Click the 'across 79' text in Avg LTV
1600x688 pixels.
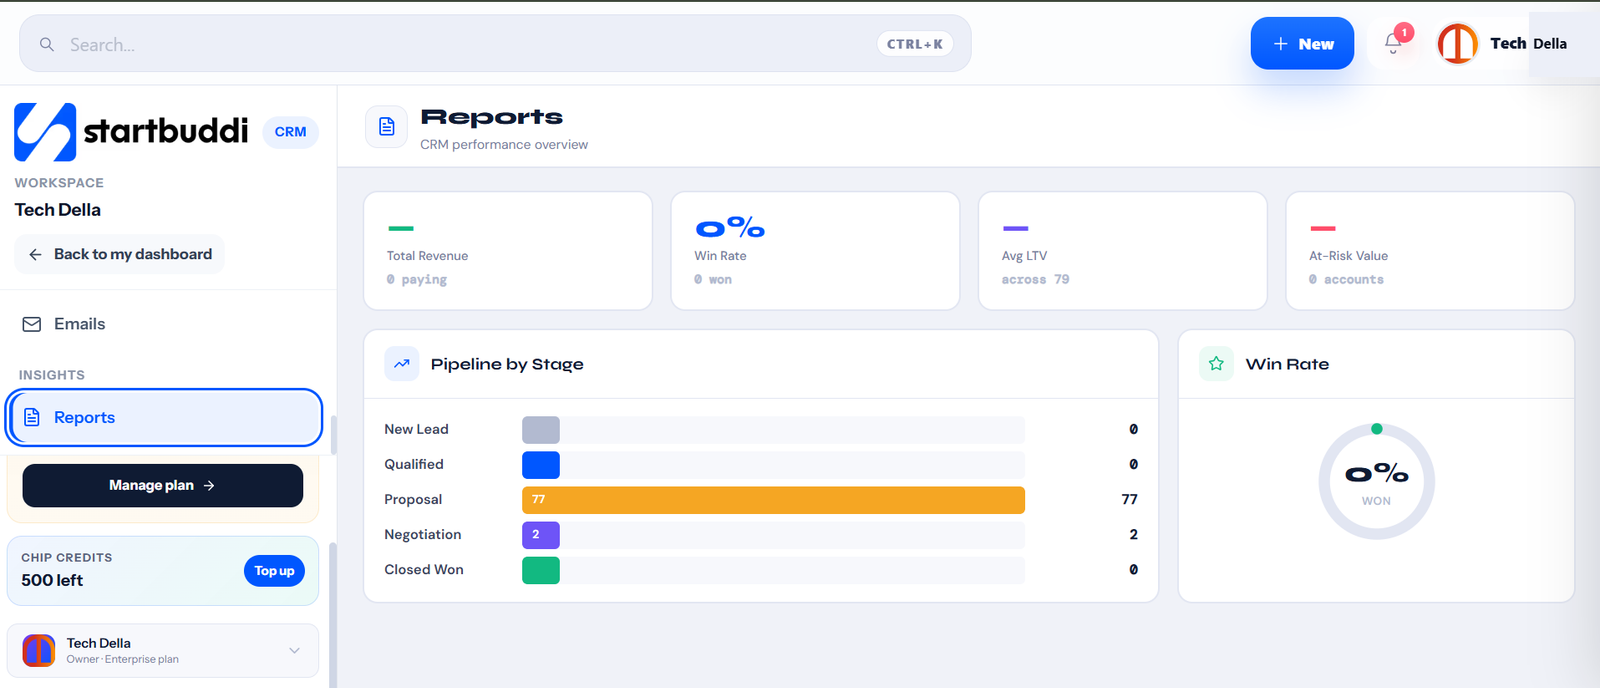click(x=1035, y=280)
